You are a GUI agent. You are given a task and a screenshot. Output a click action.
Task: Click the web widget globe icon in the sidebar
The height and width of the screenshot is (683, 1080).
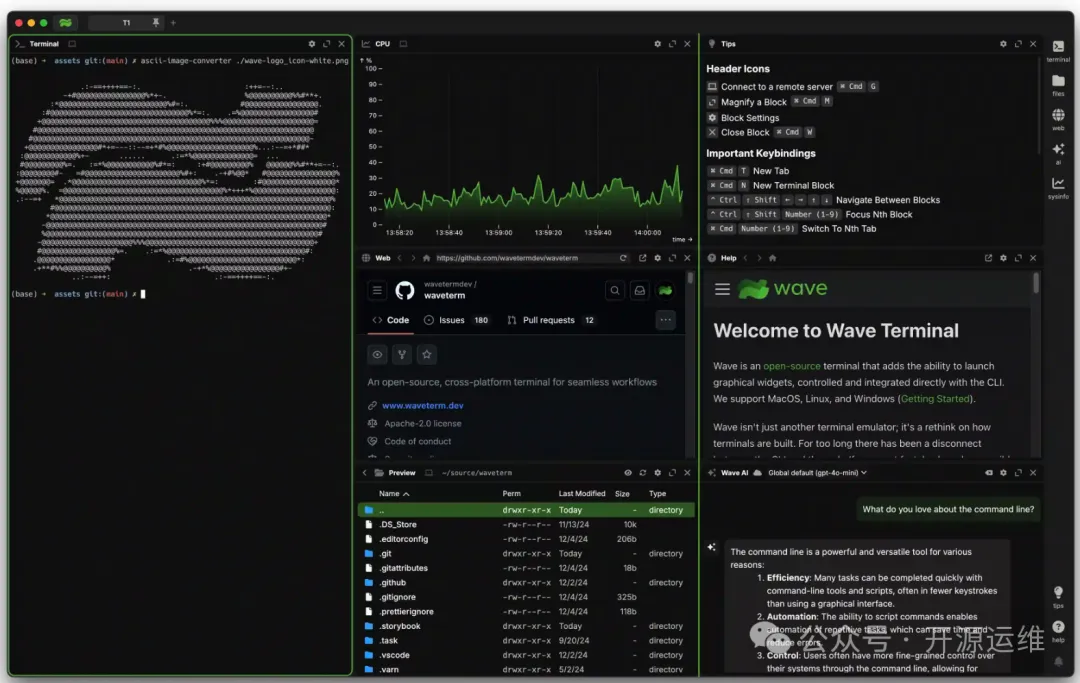1058,116
